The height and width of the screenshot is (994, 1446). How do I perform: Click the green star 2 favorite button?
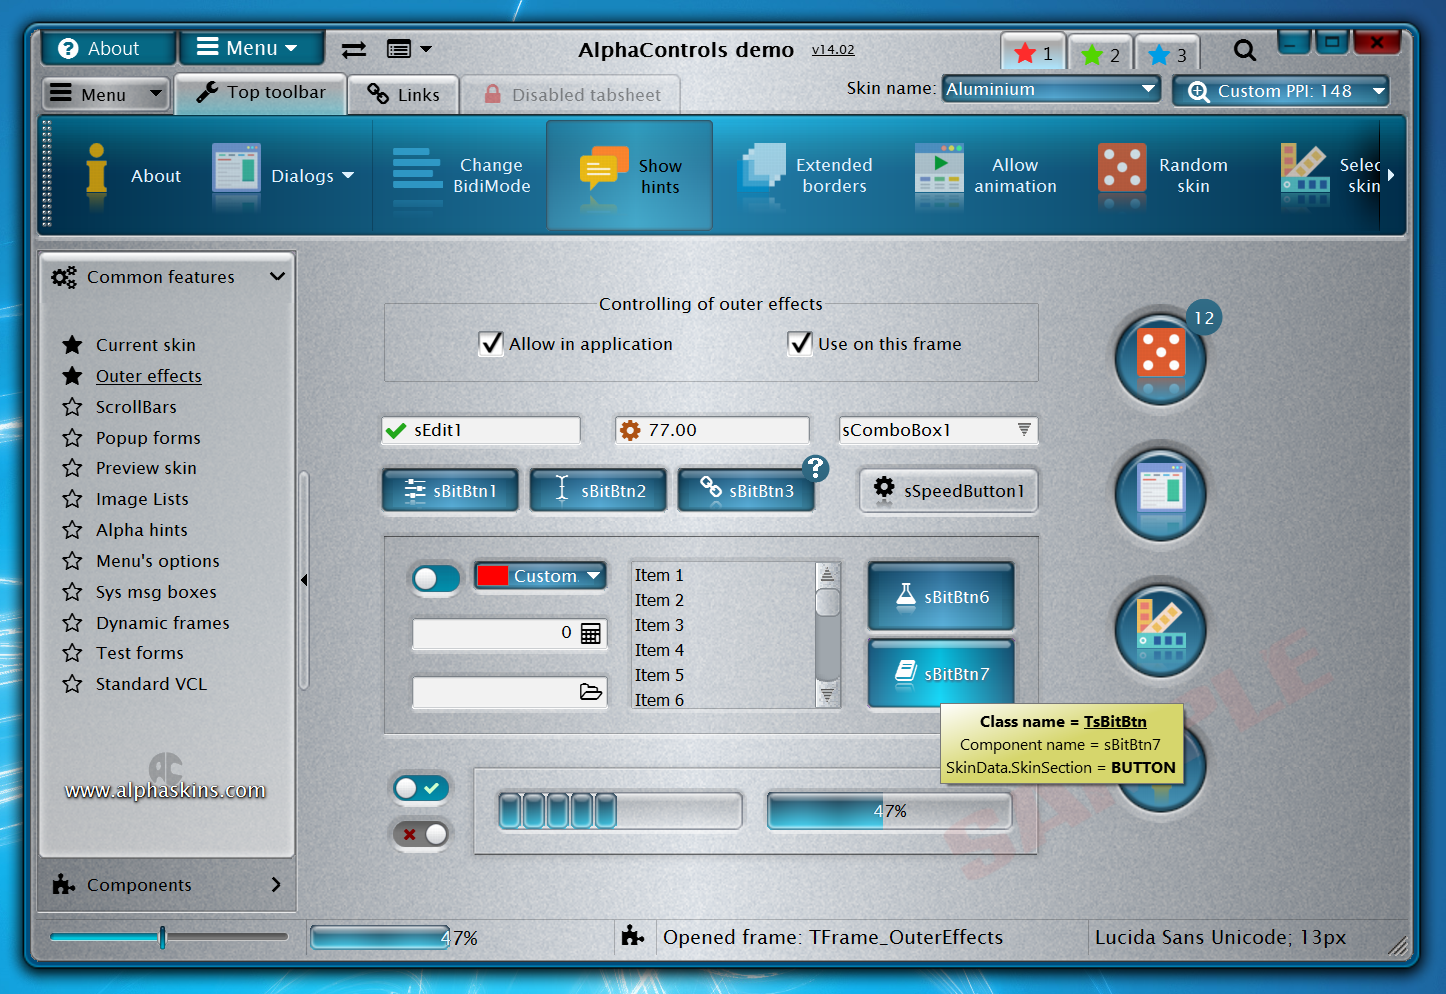(x=1100, y=53)
